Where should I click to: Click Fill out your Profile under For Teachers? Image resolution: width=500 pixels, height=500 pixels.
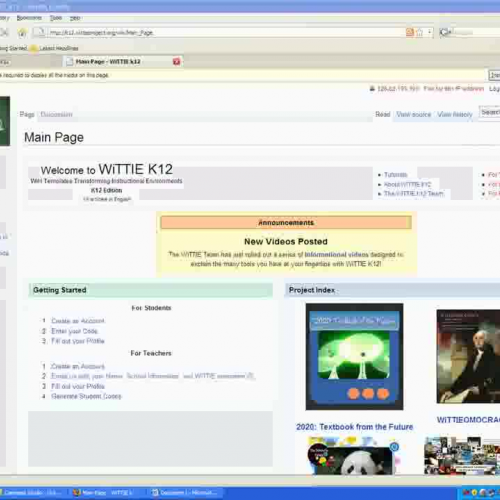pyautogui.click(x=78, y=386)
